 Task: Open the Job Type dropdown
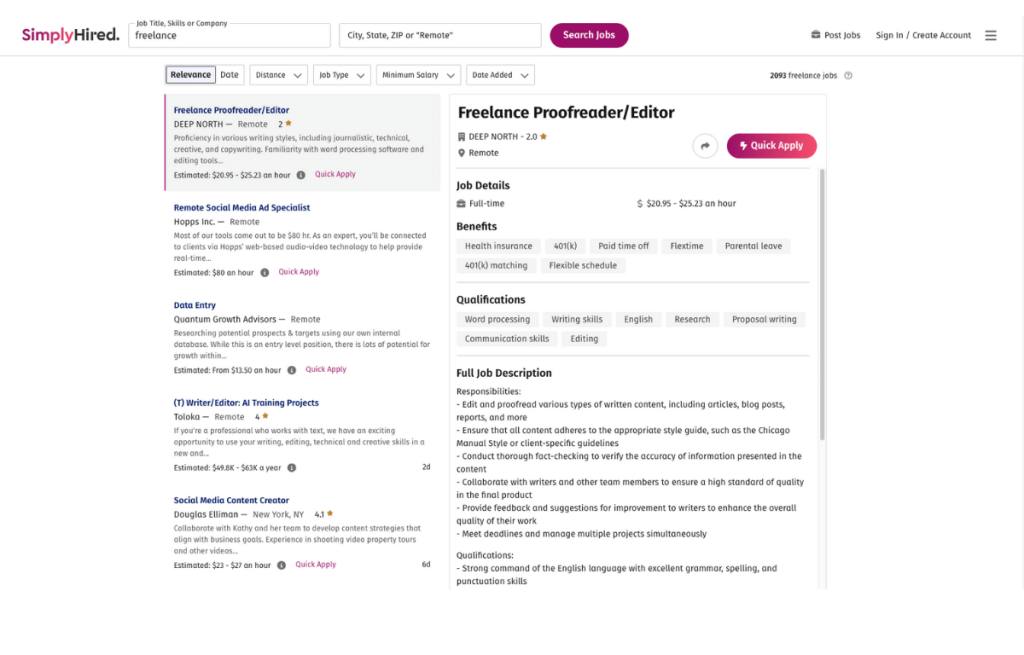(x=341, y=75)
